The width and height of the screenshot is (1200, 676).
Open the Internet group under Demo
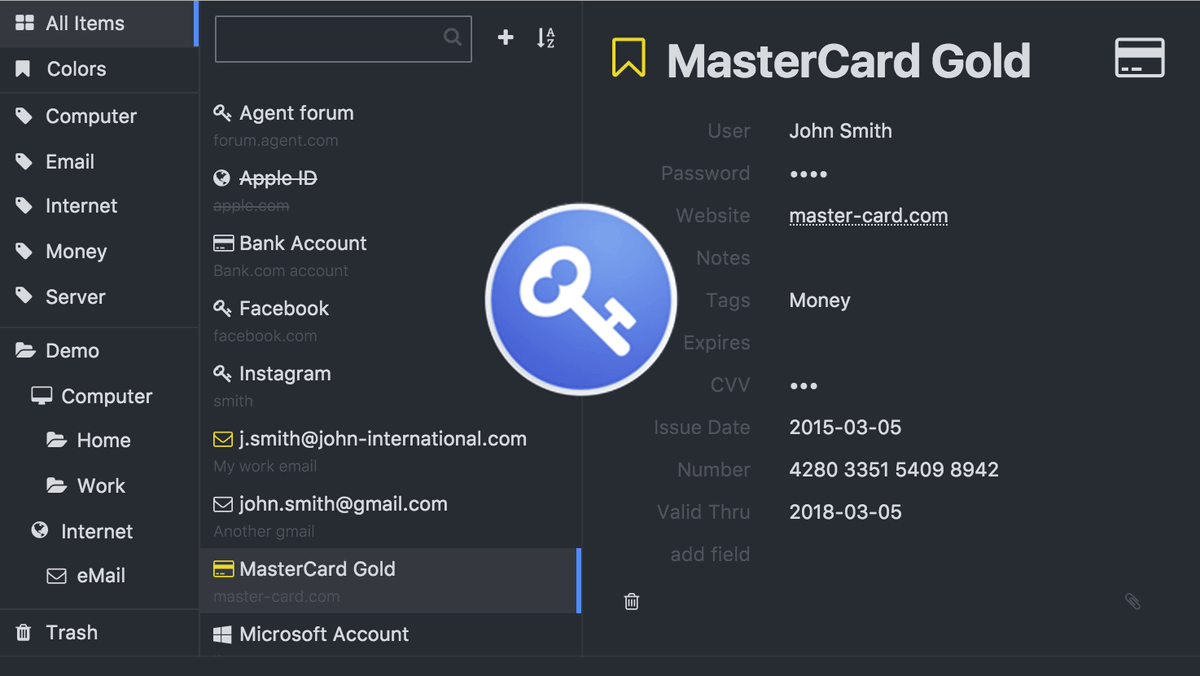[98, 531]
